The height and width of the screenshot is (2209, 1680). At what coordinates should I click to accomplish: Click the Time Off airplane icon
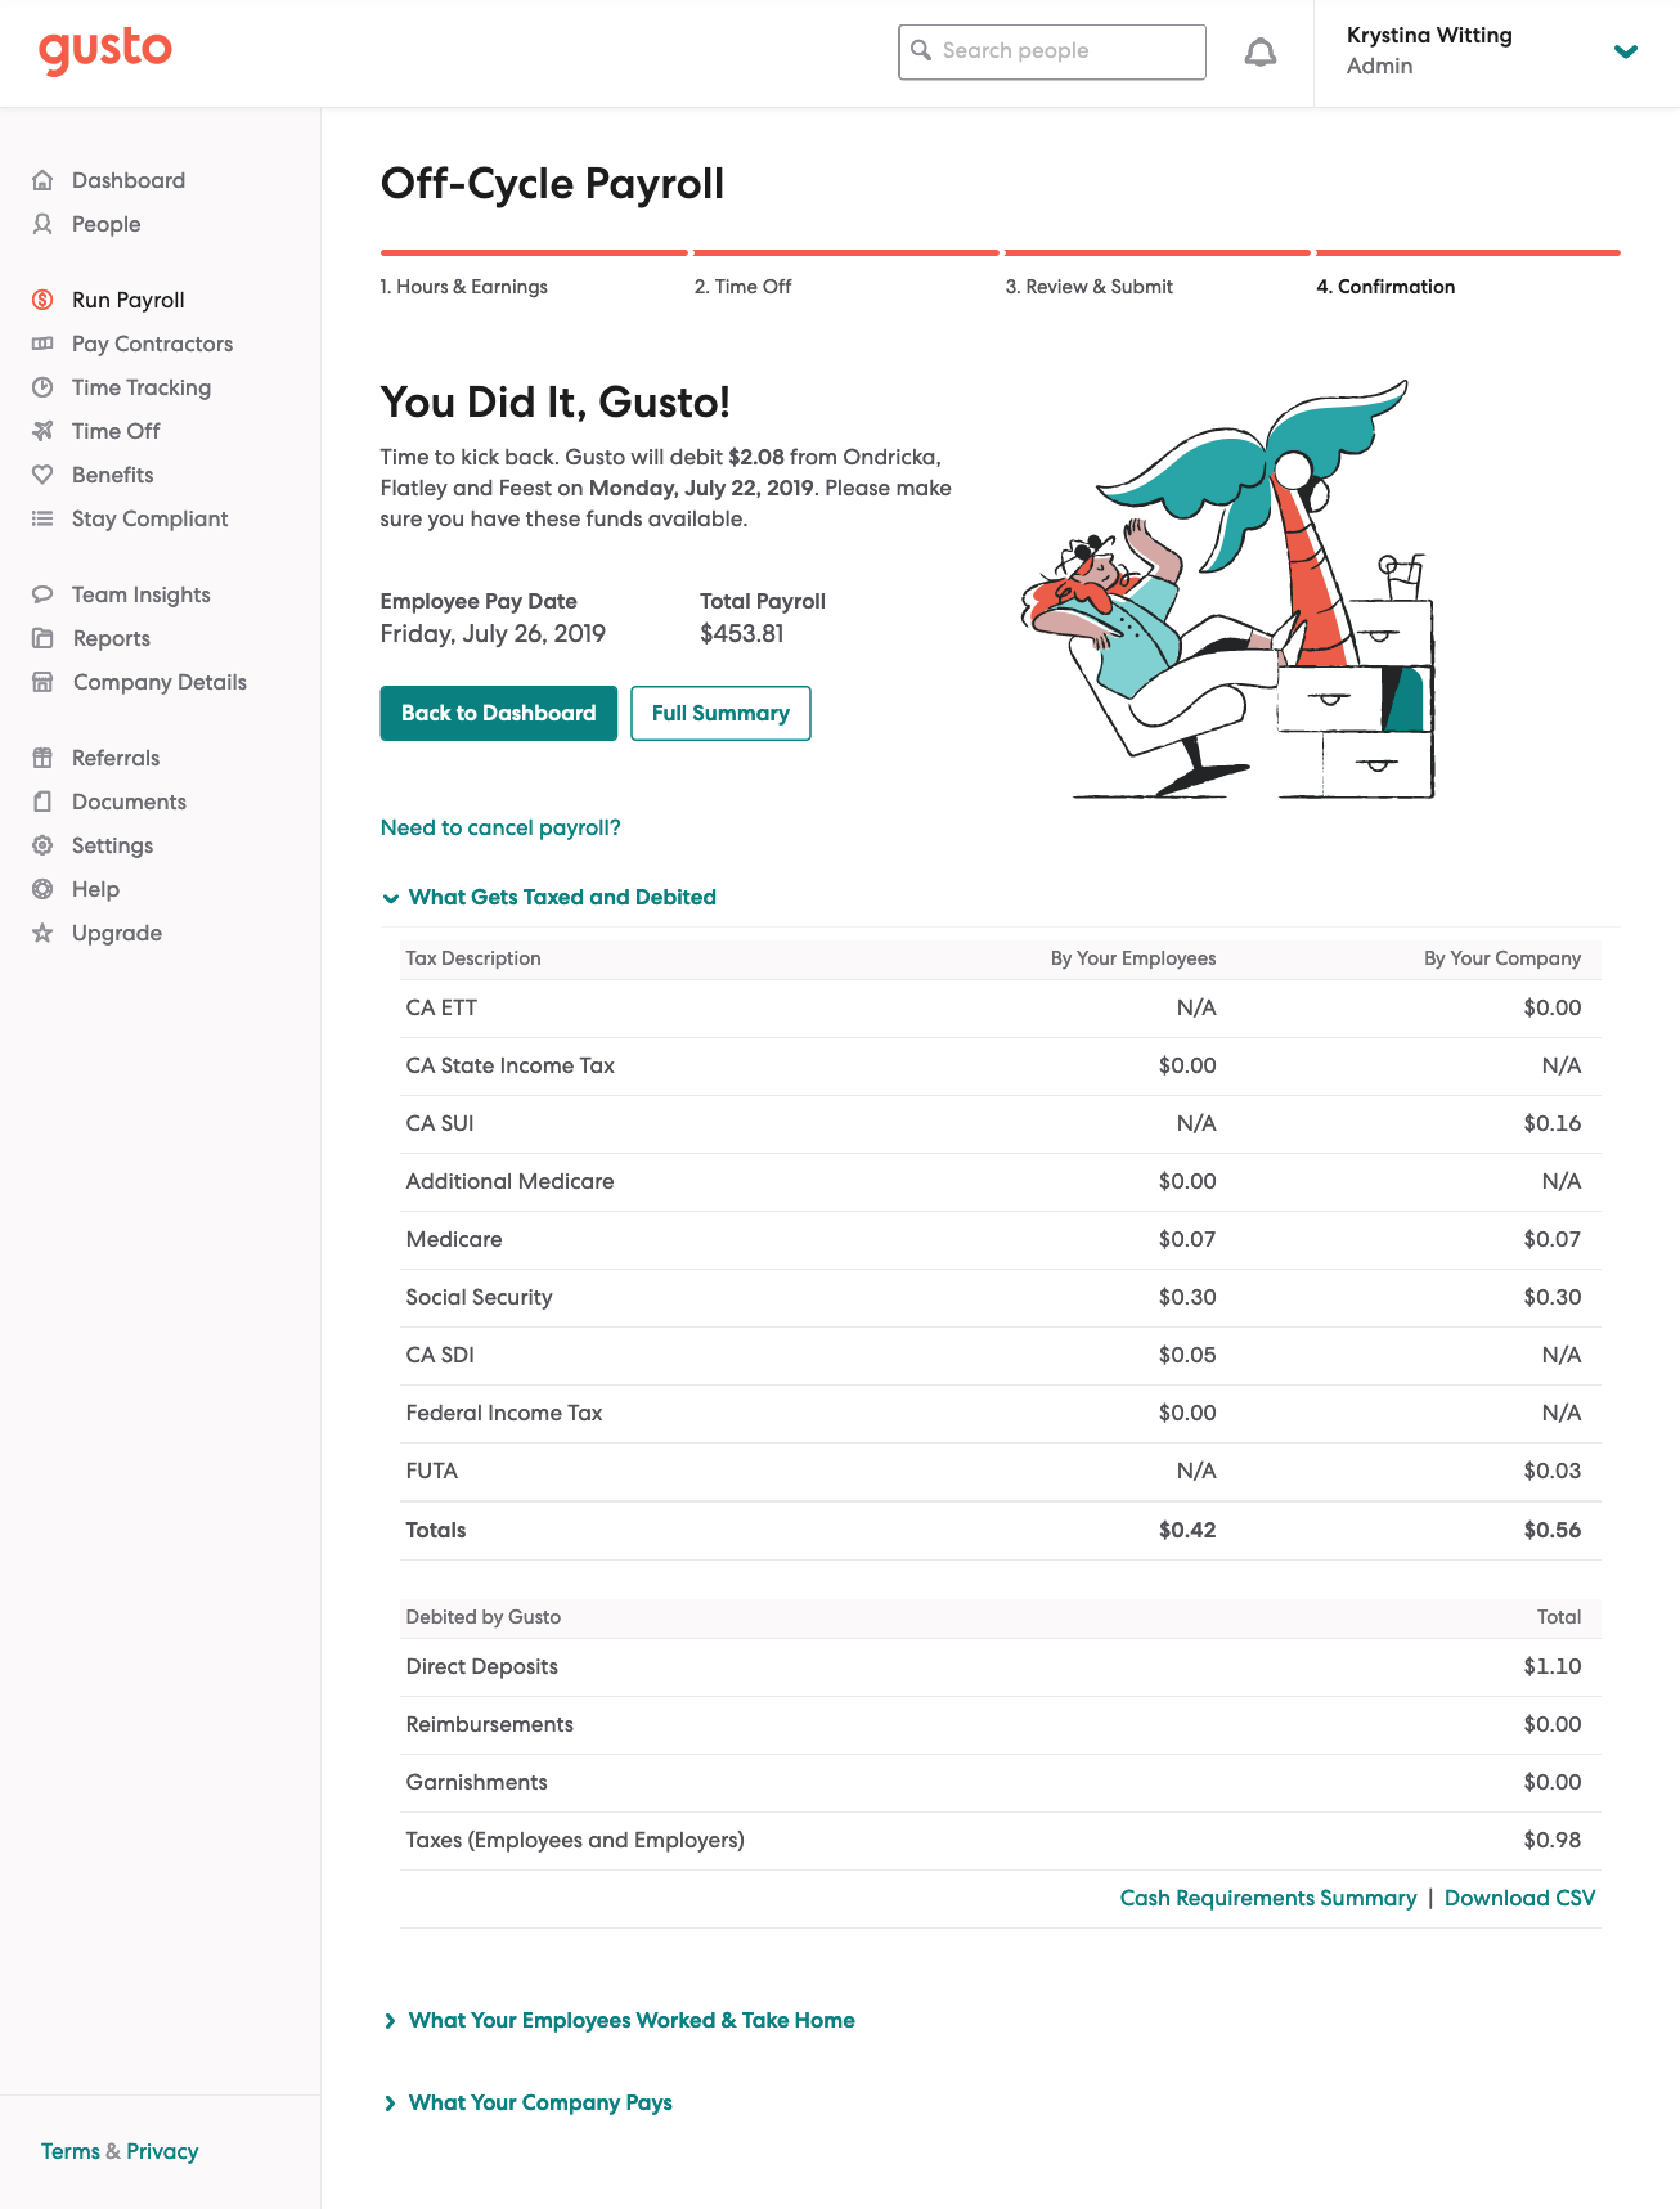[42, 431]
